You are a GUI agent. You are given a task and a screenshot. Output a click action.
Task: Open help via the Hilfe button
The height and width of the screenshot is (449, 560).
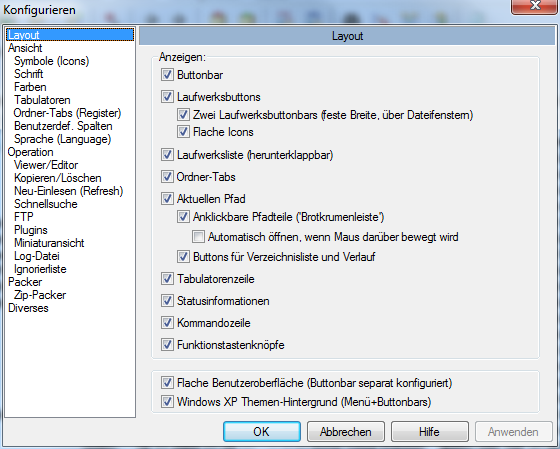point(430,431)
